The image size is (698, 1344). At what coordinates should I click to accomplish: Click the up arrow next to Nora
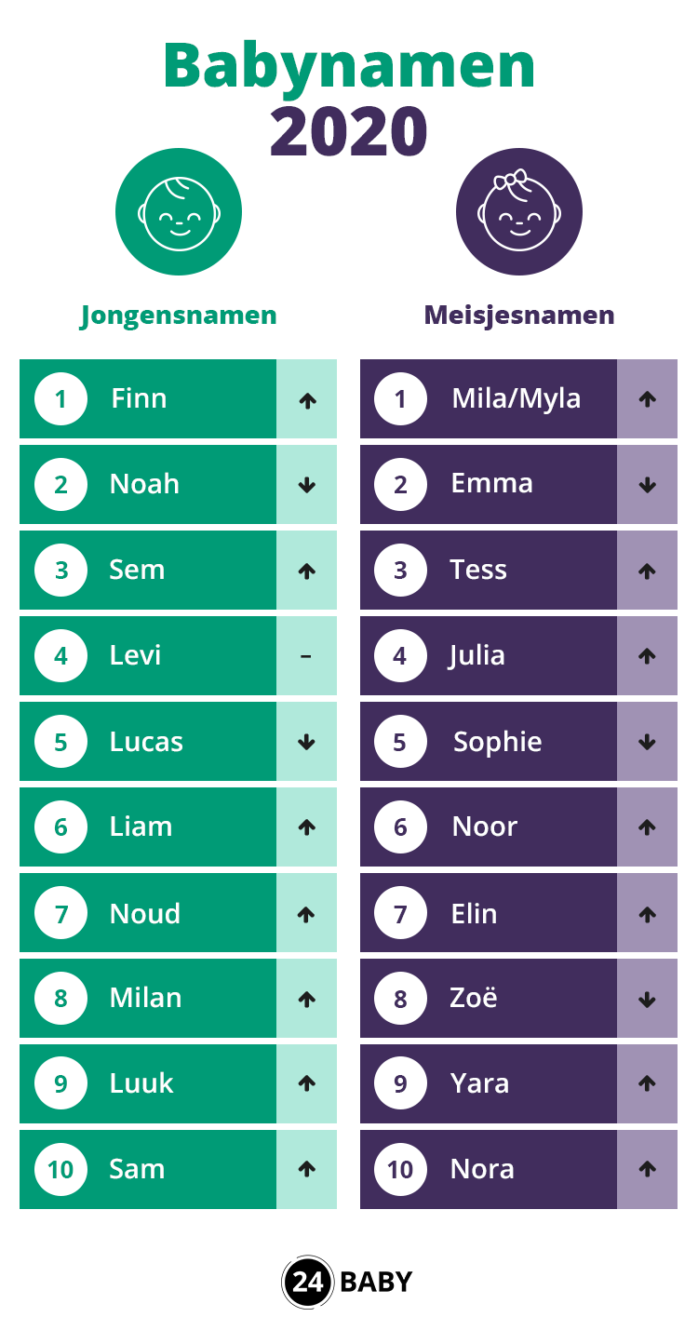(x=647, y=1169)
